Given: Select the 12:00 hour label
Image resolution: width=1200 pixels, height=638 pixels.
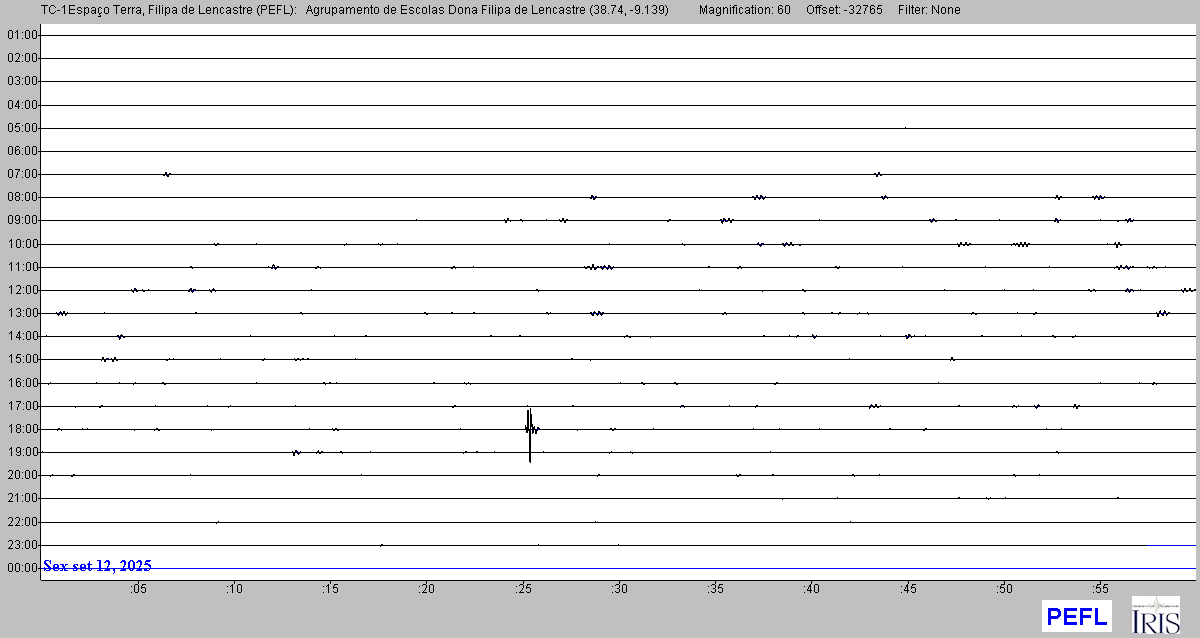Looking at the screenshot, I should pos(21,290).
